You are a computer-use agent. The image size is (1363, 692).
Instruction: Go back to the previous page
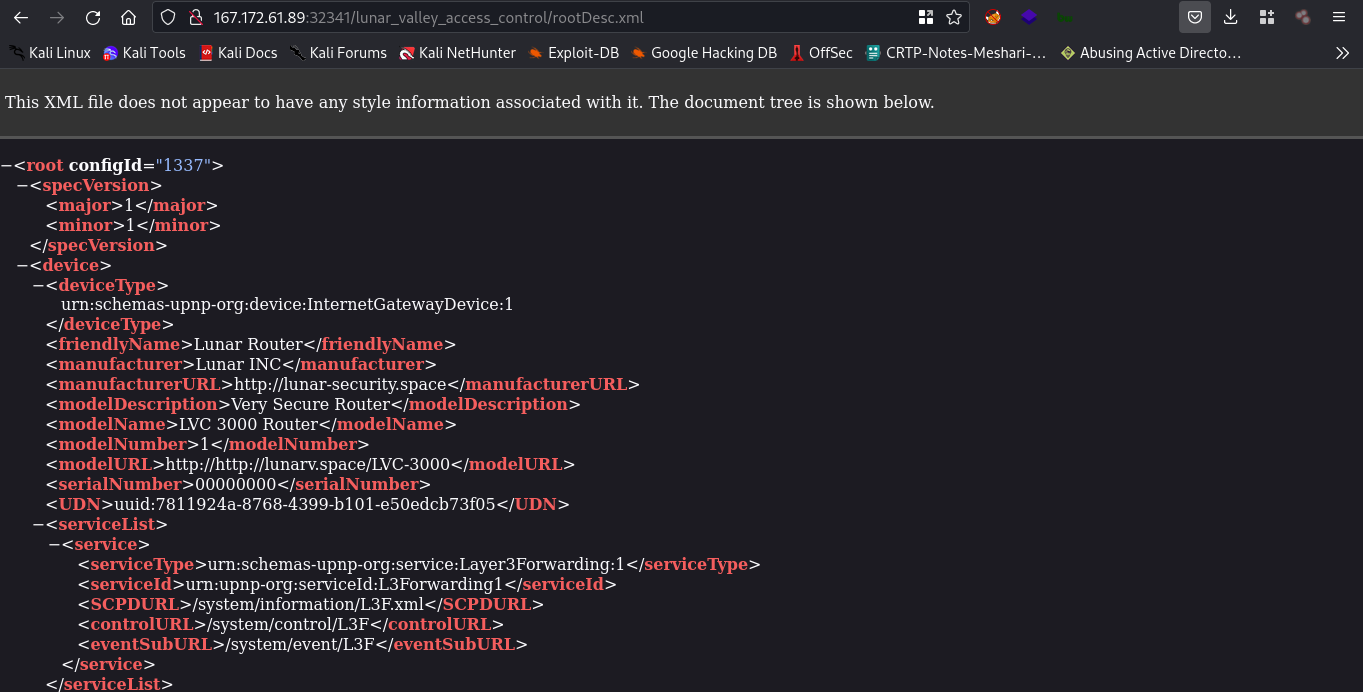coord(20,17)
